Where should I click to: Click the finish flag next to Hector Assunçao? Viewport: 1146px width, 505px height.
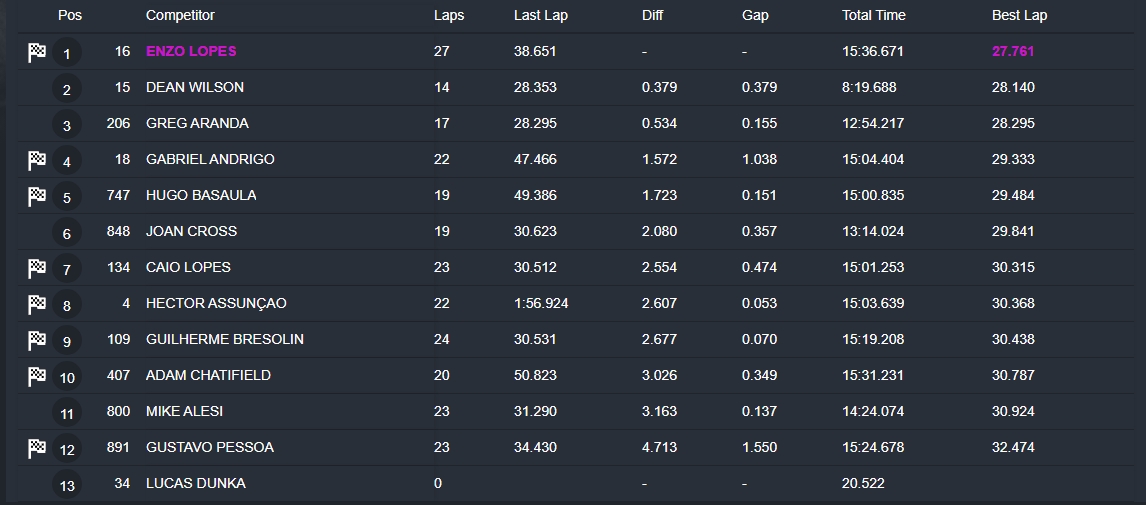tap(37, 304)
